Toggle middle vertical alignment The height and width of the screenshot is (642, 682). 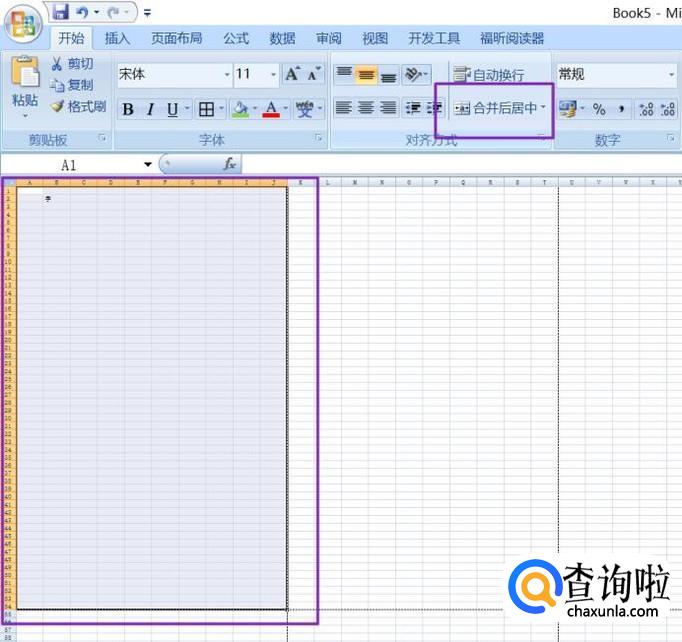[x=366, y=74]
